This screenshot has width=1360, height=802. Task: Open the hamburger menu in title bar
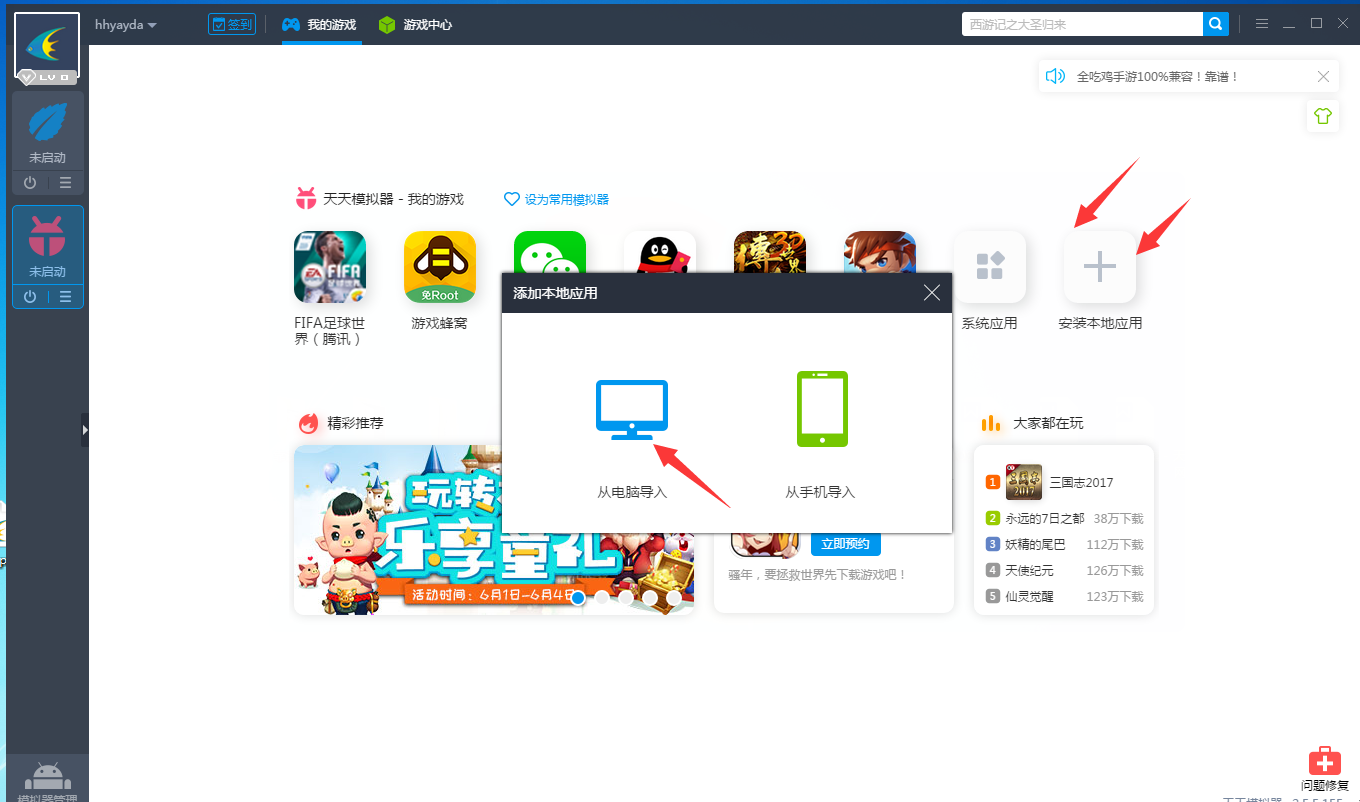coord(1262,24)
